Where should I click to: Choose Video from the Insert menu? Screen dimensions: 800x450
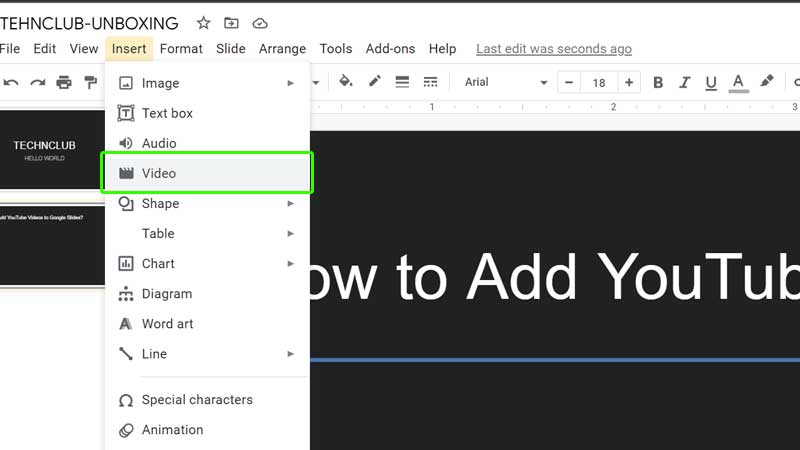pos(208,173)
